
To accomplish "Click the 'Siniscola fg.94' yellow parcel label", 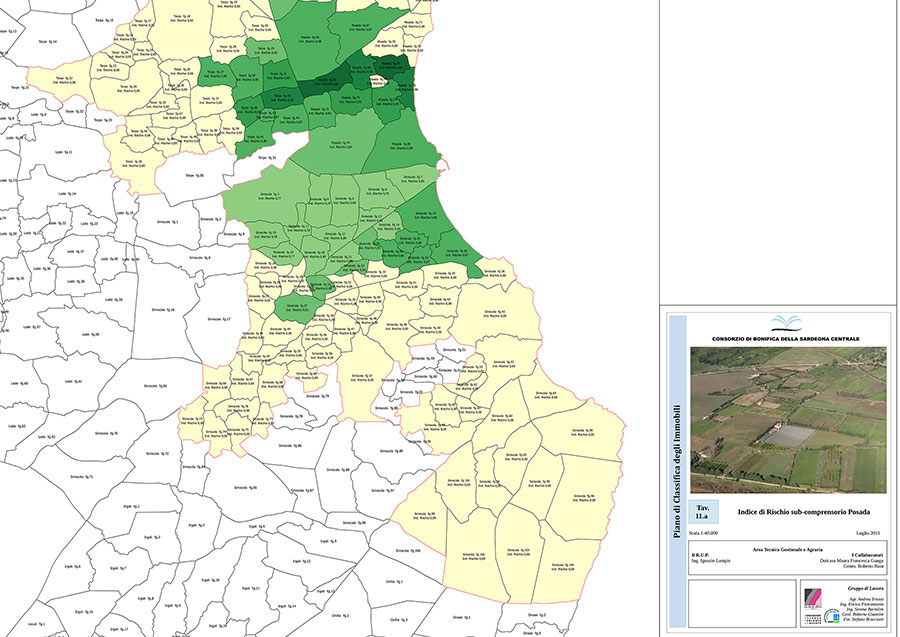I will click(x=583, y=432).
